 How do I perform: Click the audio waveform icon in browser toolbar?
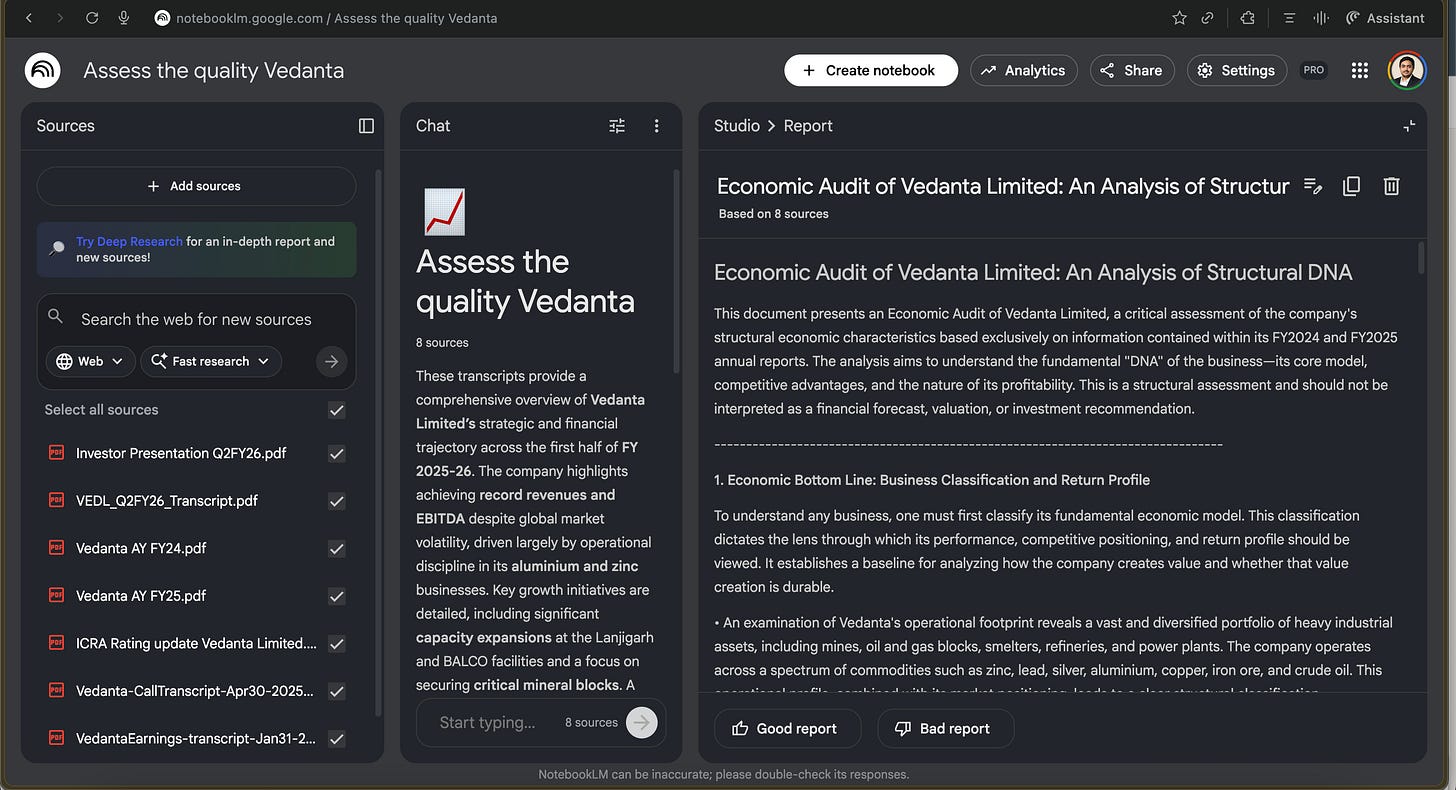coord(1321,18)
